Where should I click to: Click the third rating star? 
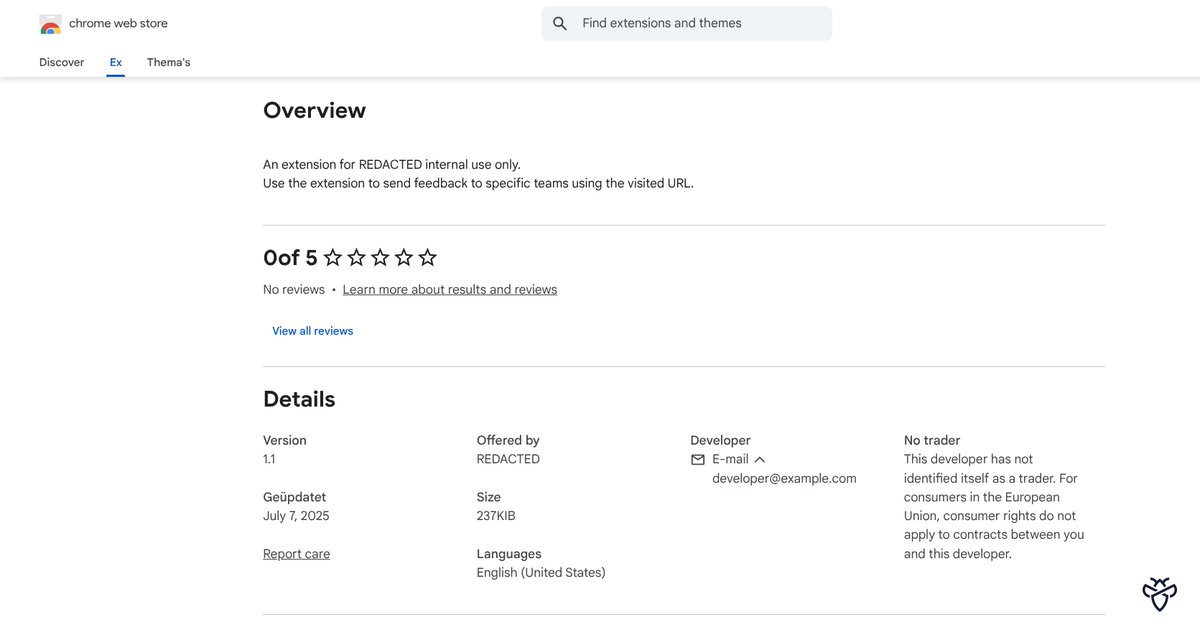(x=380, y=258)
